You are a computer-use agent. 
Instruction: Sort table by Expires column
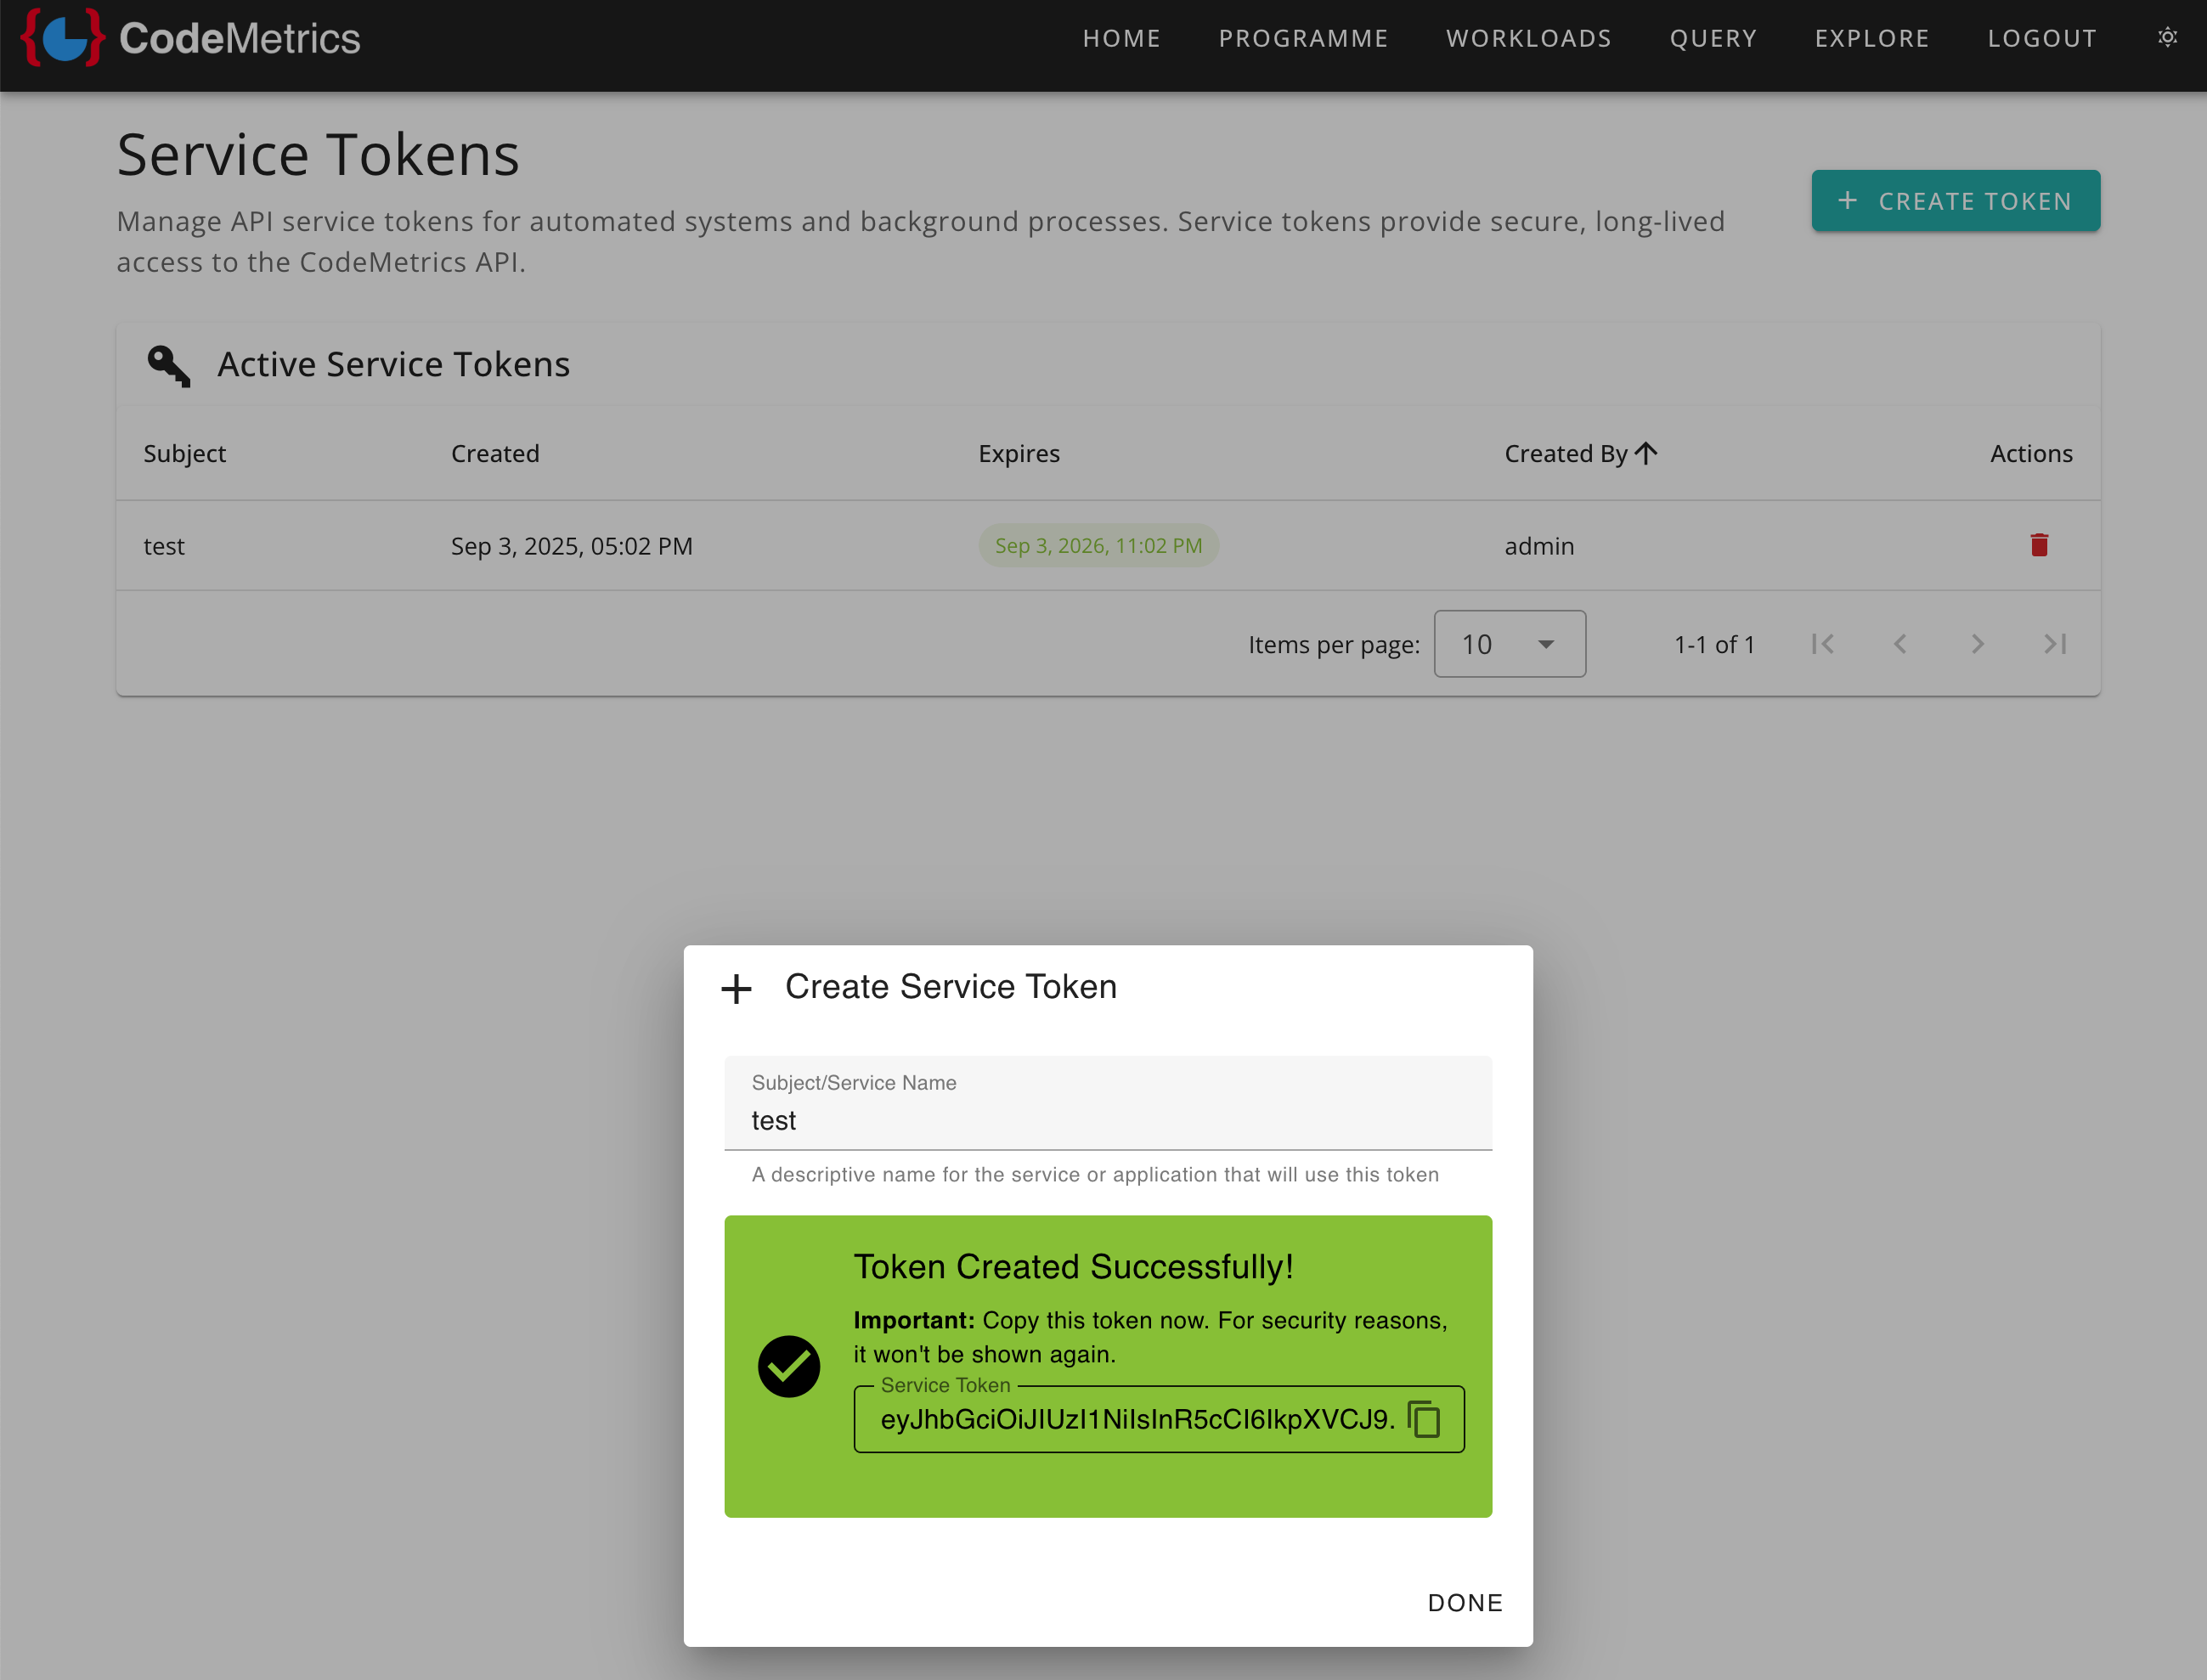[x=1018, y=453]
